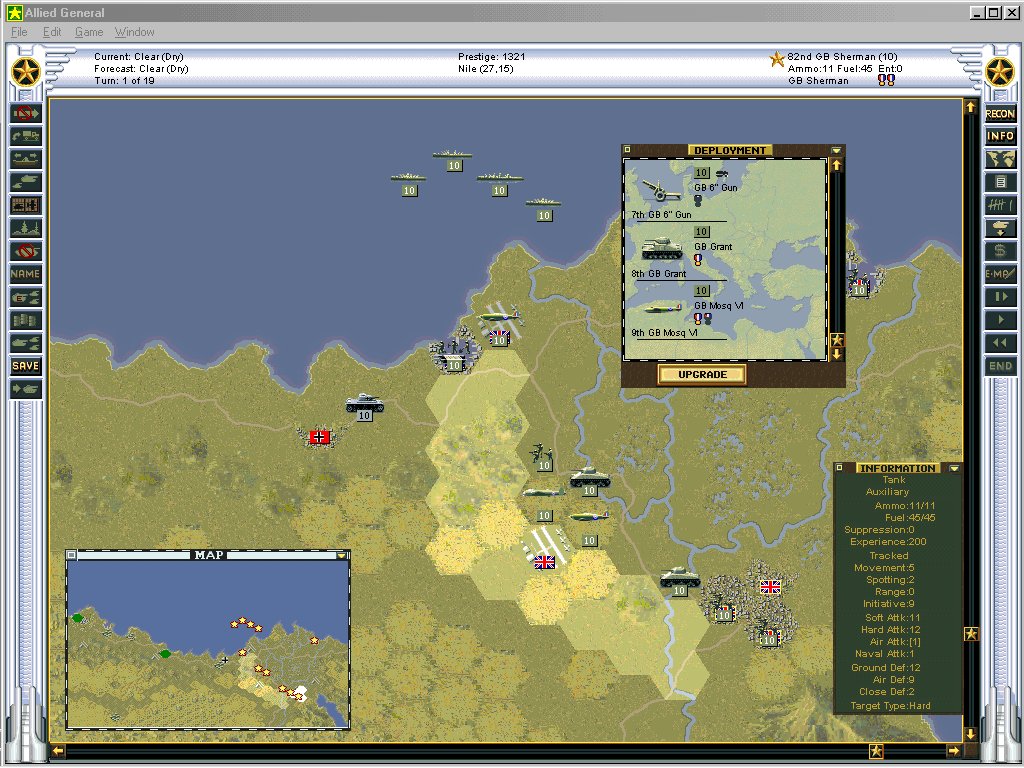Click the Turn: 1 of 19 text
This screenshot has width=1024, height=768.
[x=125, y=81]
